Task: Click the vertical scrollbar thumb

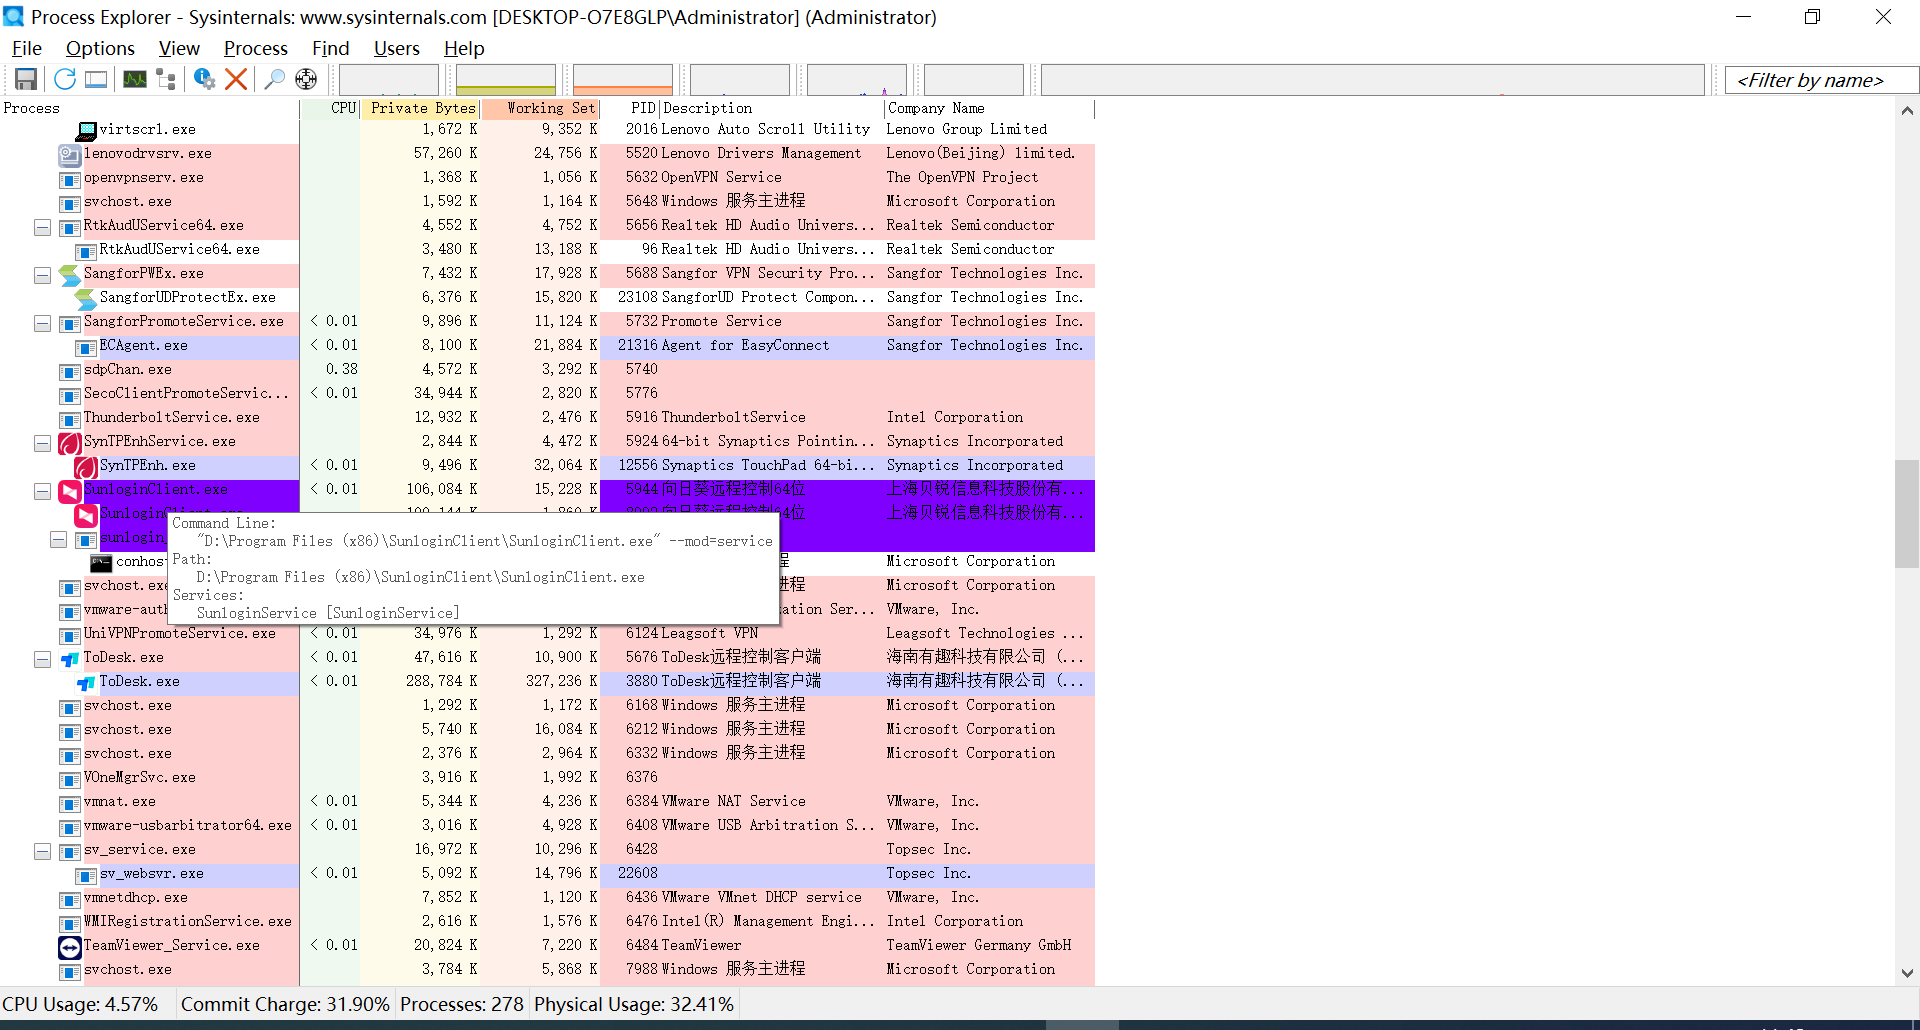Action: (1906, 514)
